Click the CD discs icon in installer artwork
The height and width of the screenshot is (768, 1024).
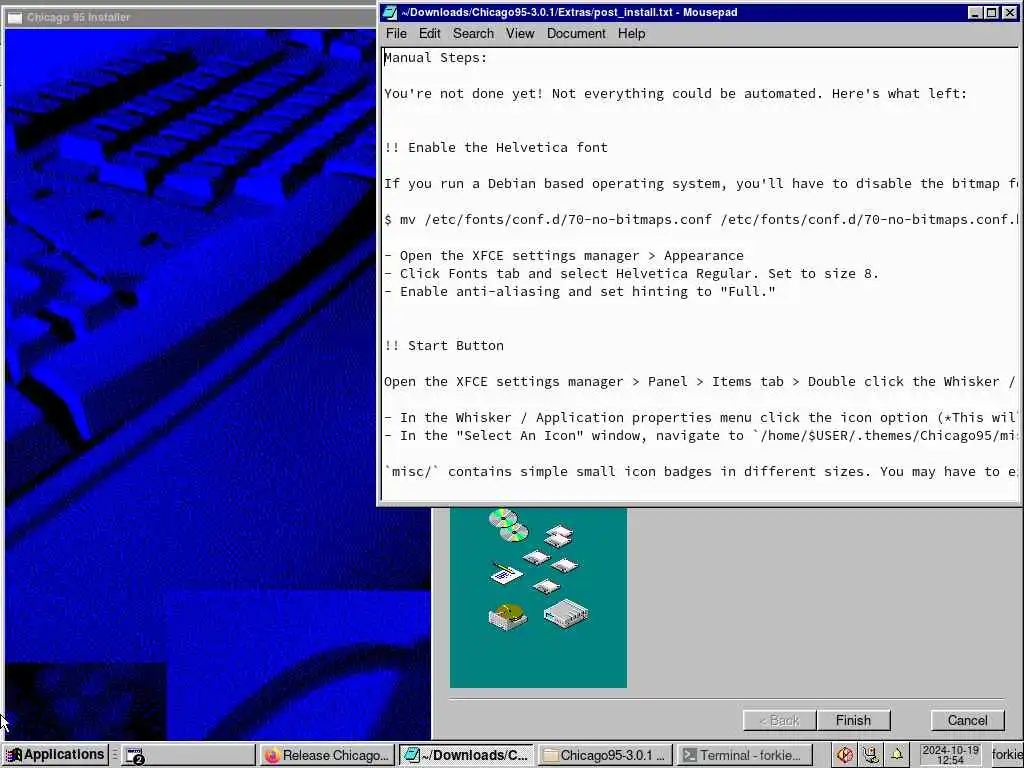tap(509, 525)
